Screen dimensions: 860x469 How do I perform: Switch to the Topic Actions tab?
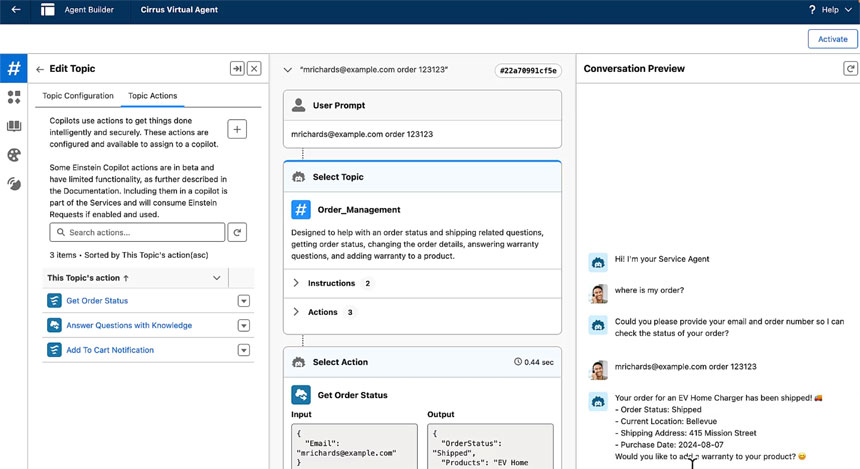(x=152, y=95)
